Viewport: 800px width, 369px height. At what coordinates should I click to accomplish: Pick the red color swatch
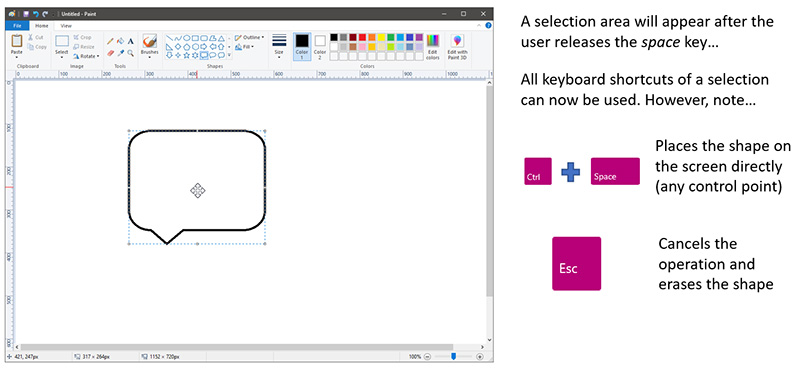point(362,37)
